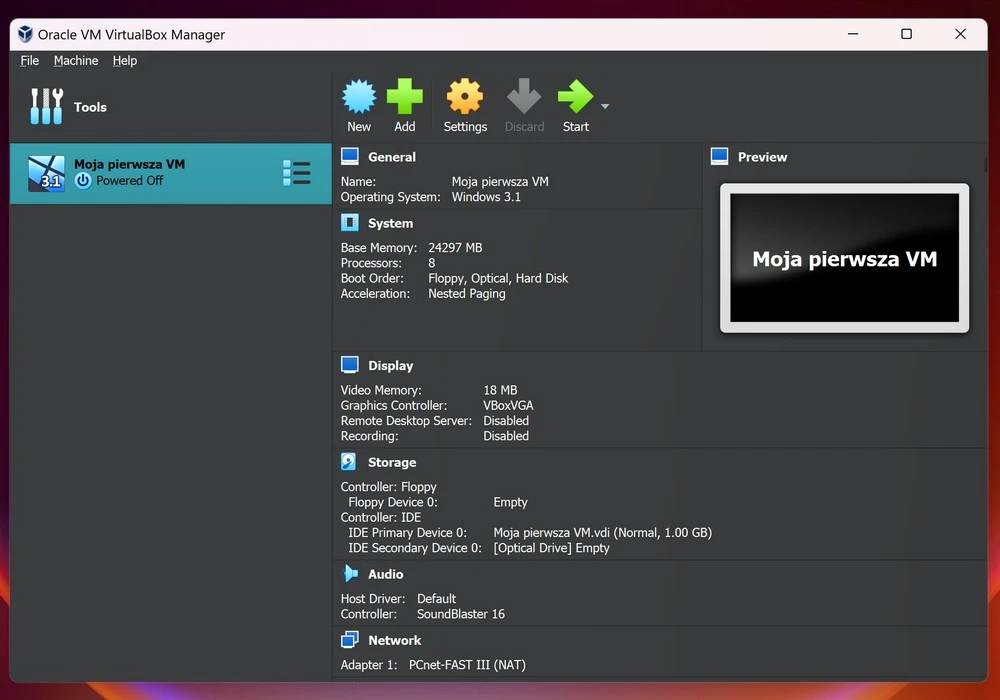This screenshot has width=1000, height=700.
Task: Click the New machine toolbar icon
Action: click(x=359, y=96)
